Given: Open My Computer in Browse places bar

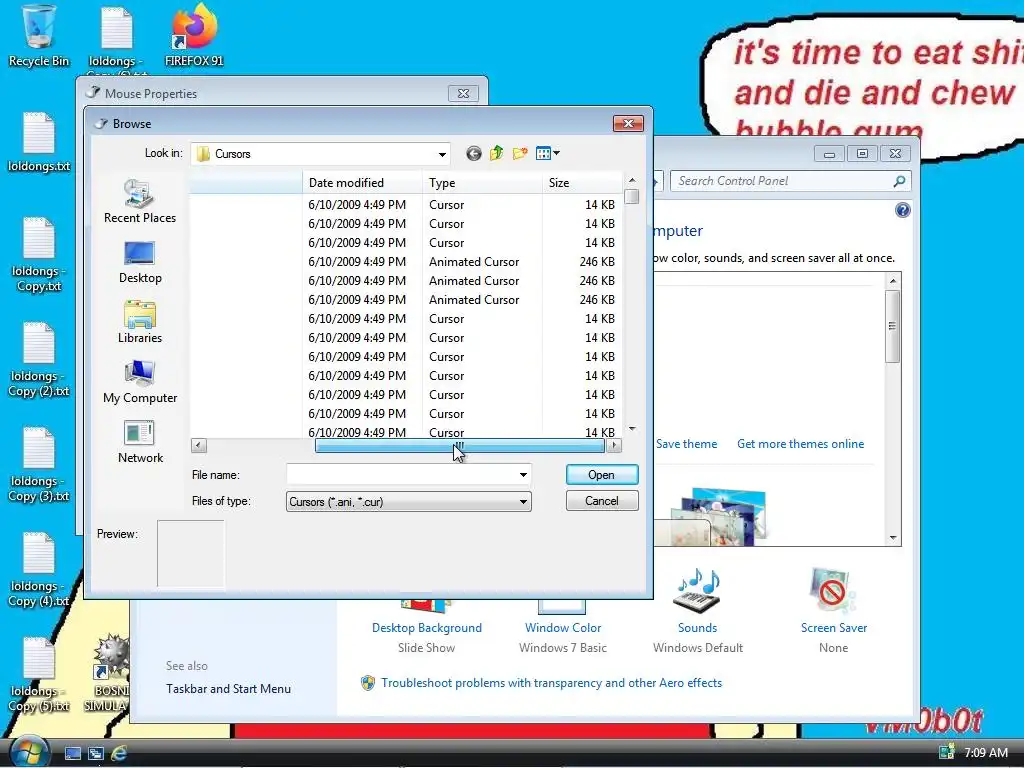Looking at the screenshot, I should click(x=140, y=383).
